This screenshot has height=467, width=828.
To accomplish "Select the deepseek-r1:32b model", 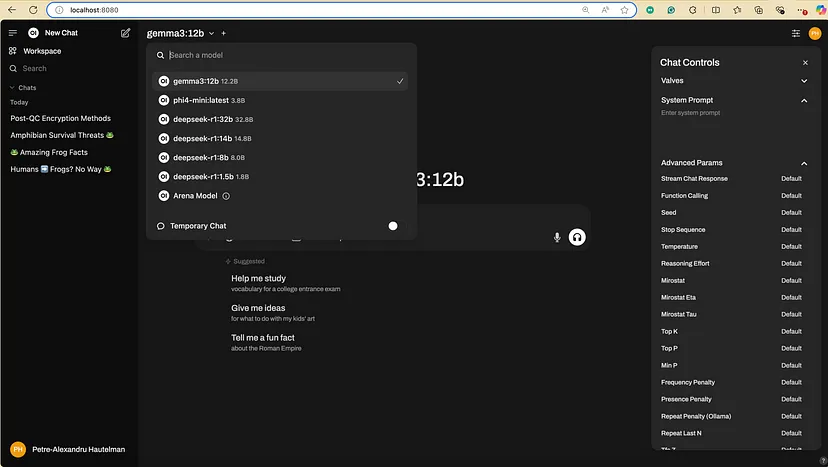I will 280,119.
